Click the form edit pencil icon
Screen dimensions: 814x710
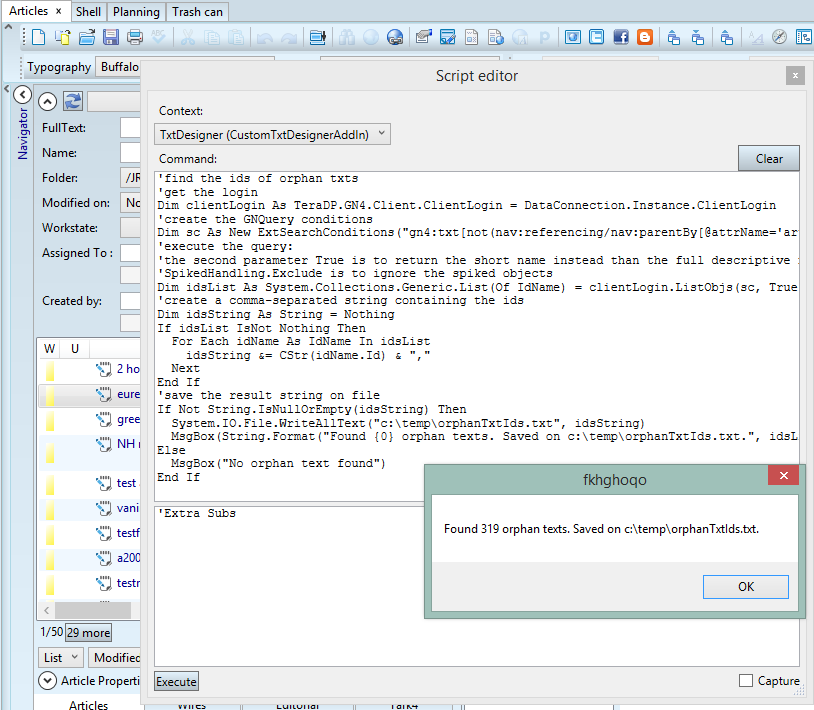pos(447,37)
